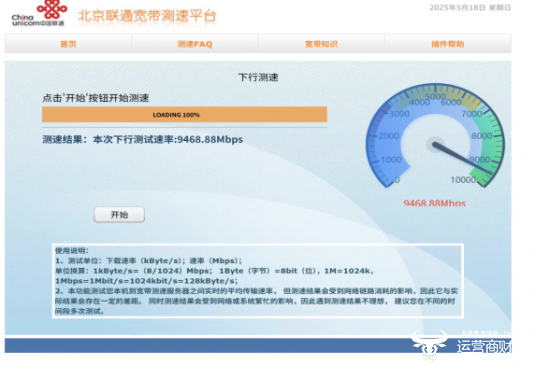Click the orange LOADING 100% progress bar
550x365 pixels.
[x=185, y=115]
